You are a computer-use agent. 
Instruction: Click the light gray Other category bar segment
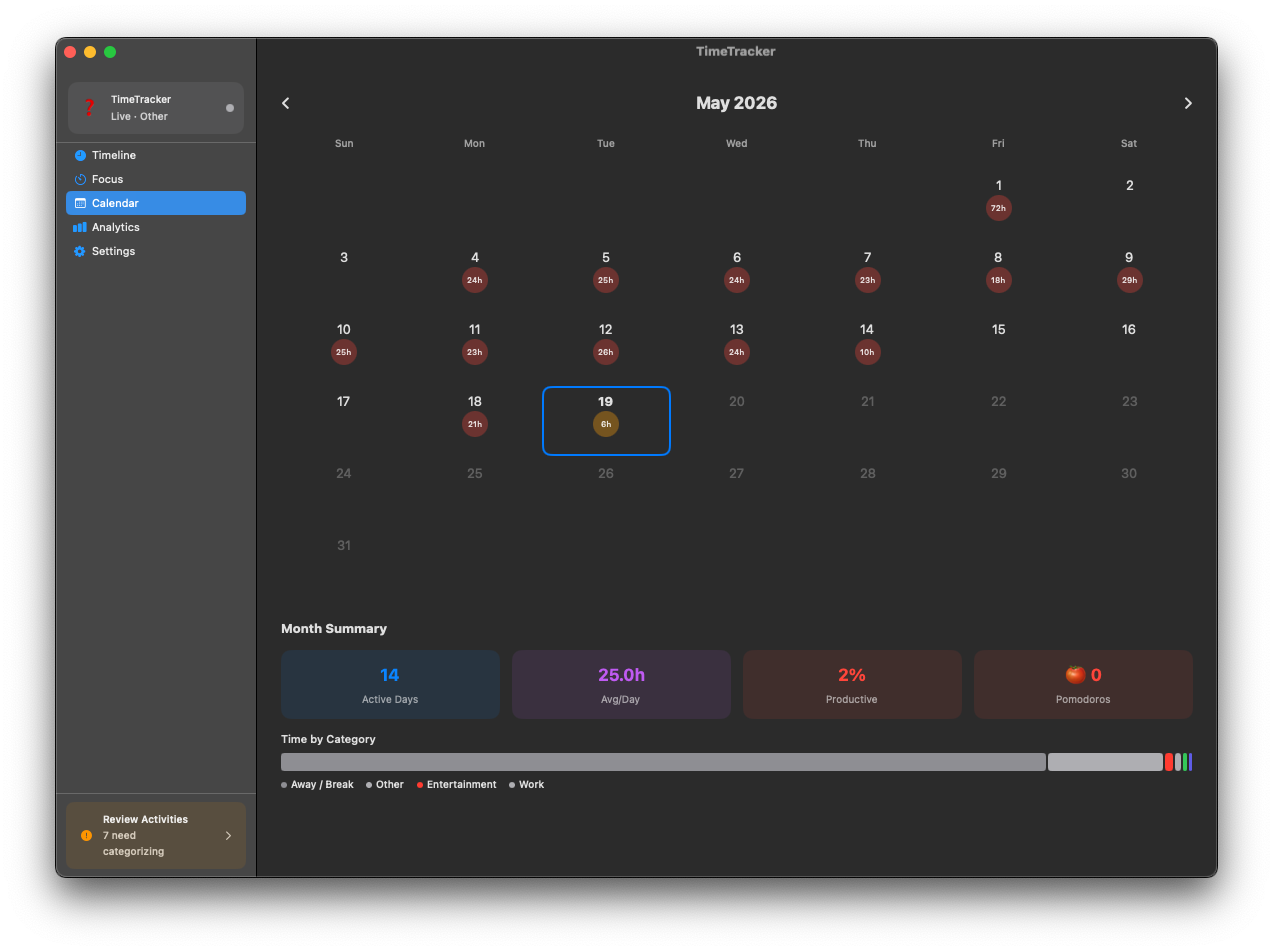[x=1105, y=762]
